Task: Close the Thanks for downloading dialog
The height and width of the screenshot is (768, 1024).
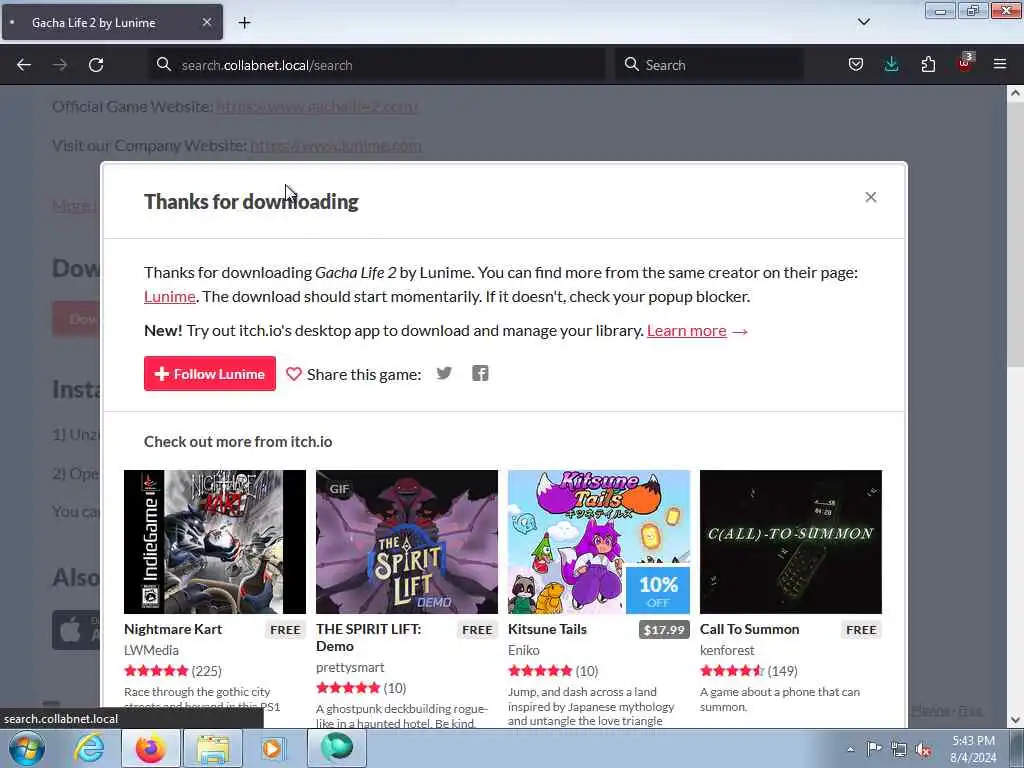Action: pyautogui.click(x=871, y=197)
